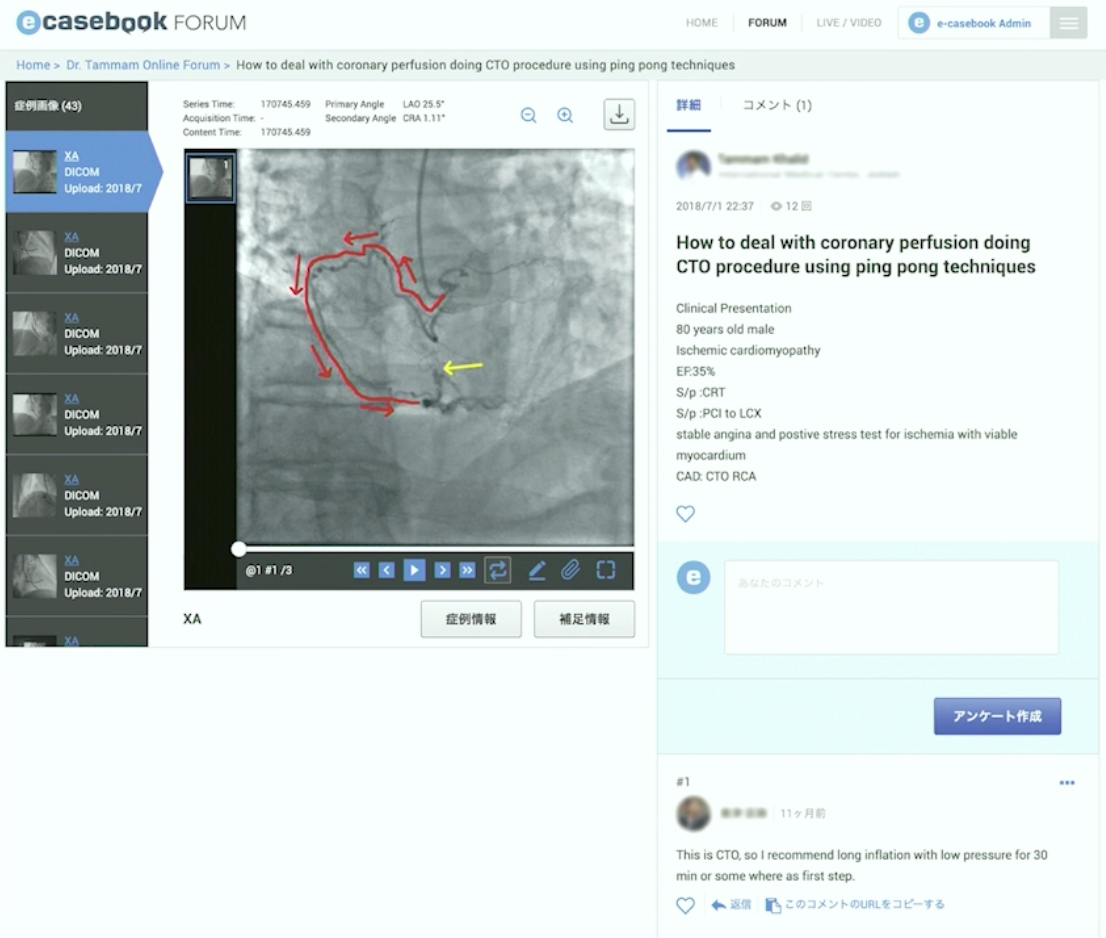1106x938 pixels.
Task: Switch to the コメント (1) tab
Action: tap(777, 105)
